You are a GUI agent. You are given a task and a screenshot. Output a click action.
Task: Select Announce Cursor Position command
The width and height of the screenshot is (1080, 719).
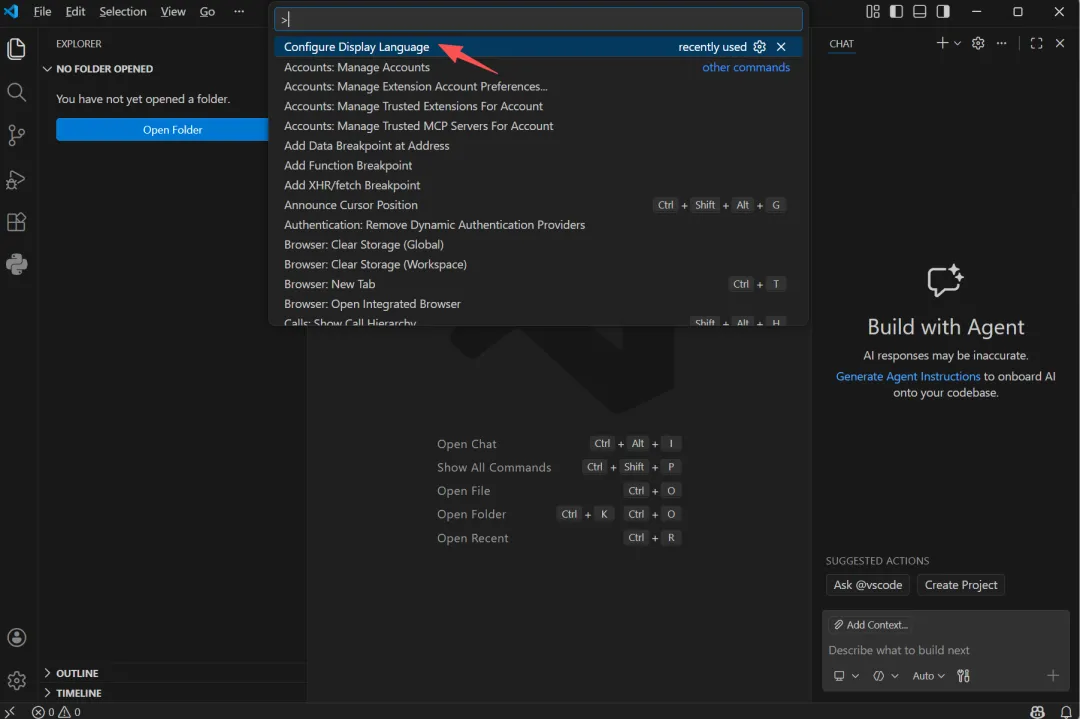coord(538,205)
